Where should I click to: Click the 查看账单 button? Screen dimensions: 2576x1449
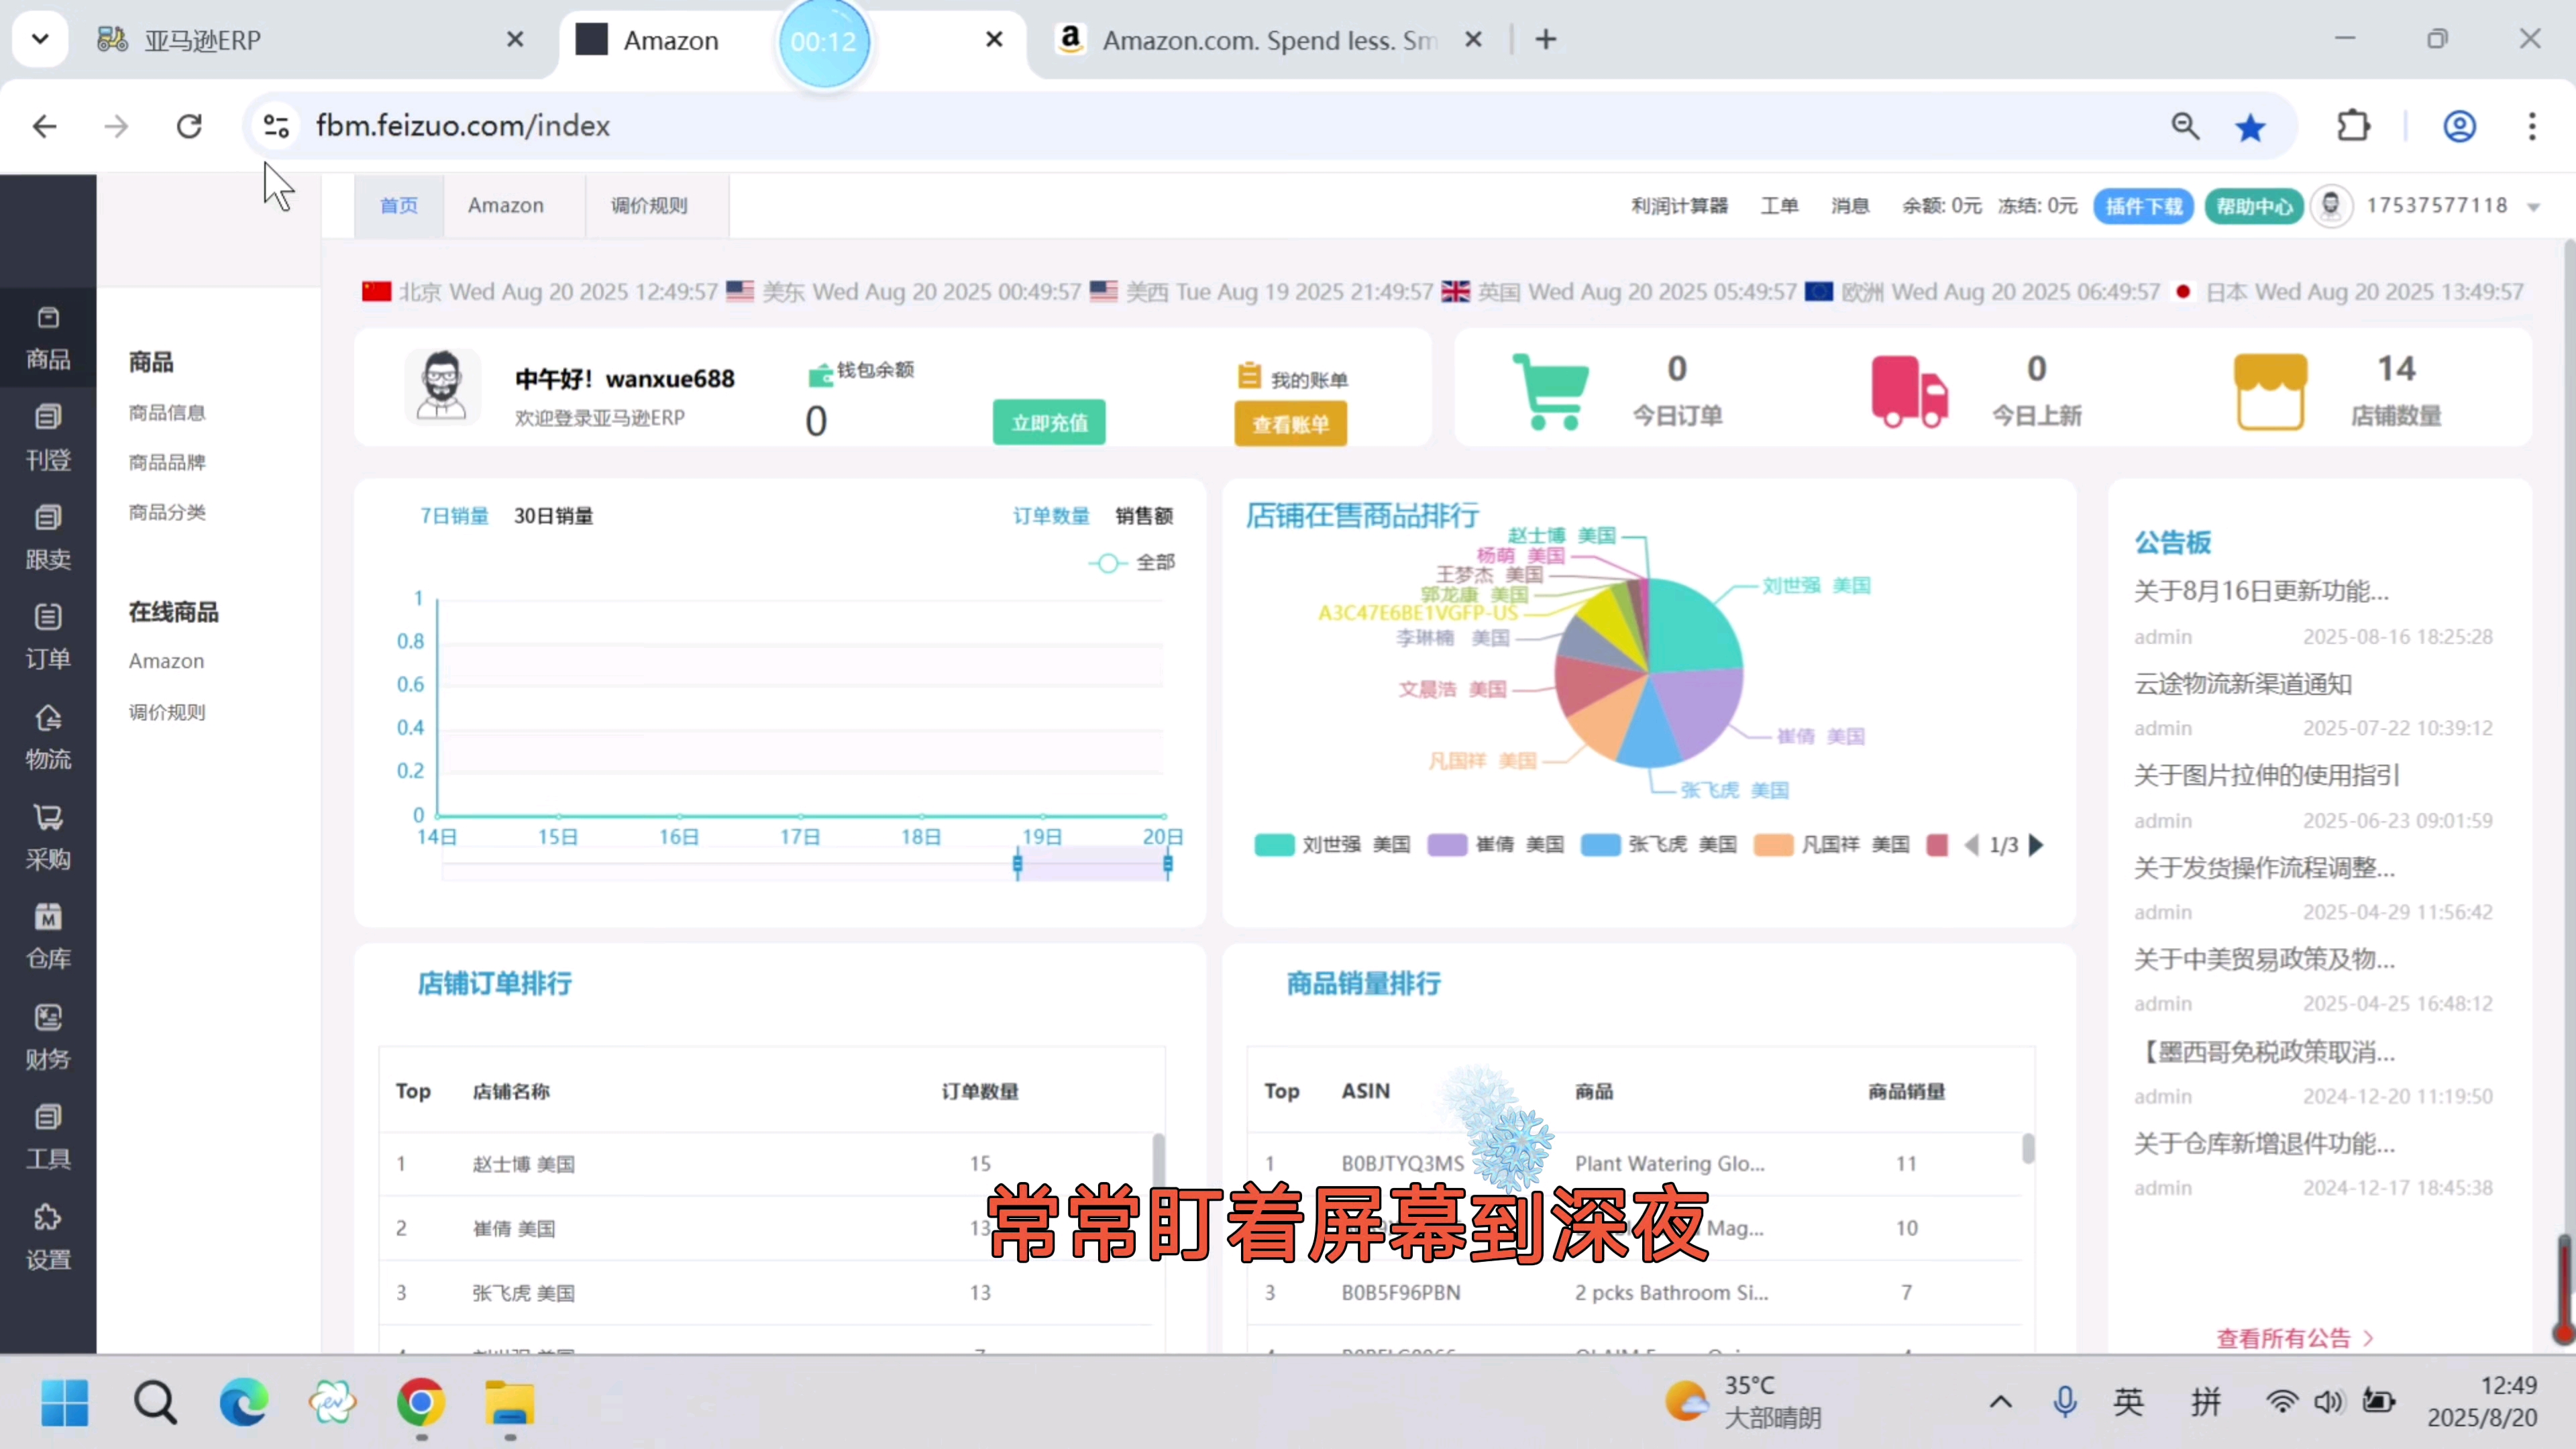coord(1290,424)
